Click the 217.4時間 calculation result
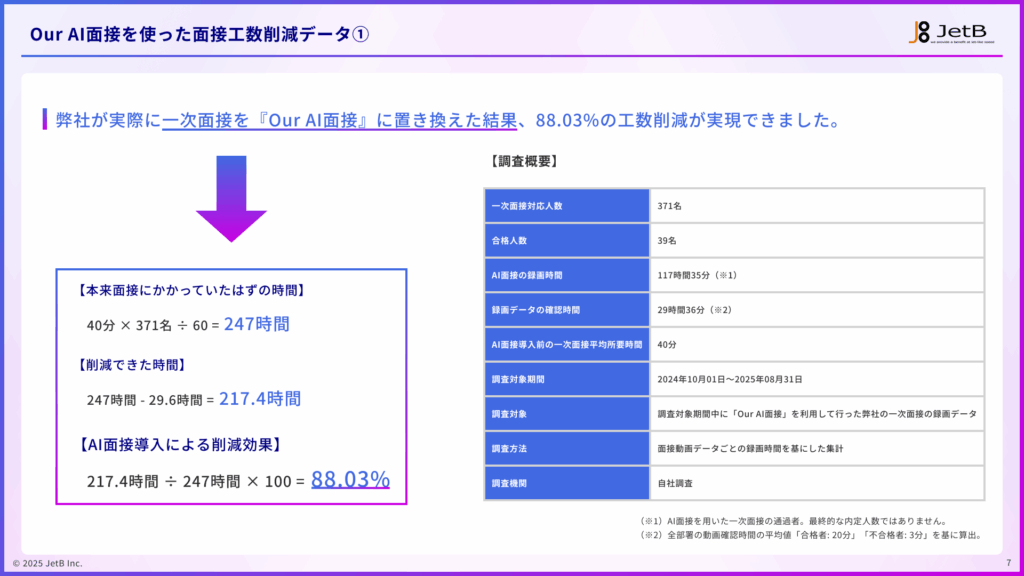The width and height of the screenshot is (1024, 576). 263,398
